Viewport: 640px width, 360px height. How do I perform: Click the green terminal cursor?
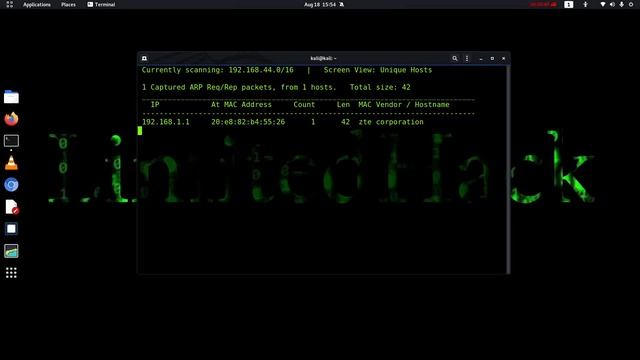pos(140,131)
